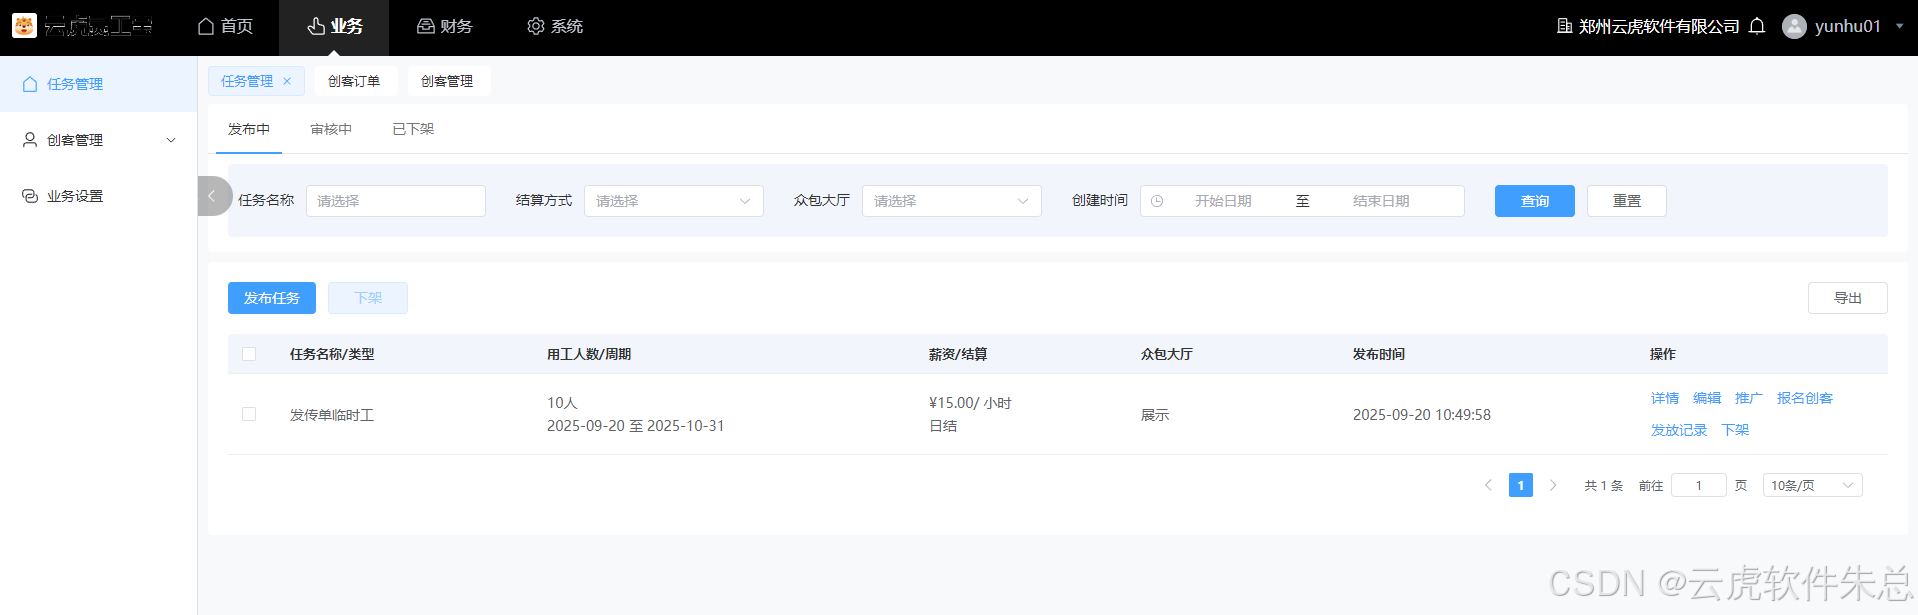The width and height of the screenshot is (1918, 615).
Task: Collapse sidebar with the arrow handle
Action: click(212, 196)
